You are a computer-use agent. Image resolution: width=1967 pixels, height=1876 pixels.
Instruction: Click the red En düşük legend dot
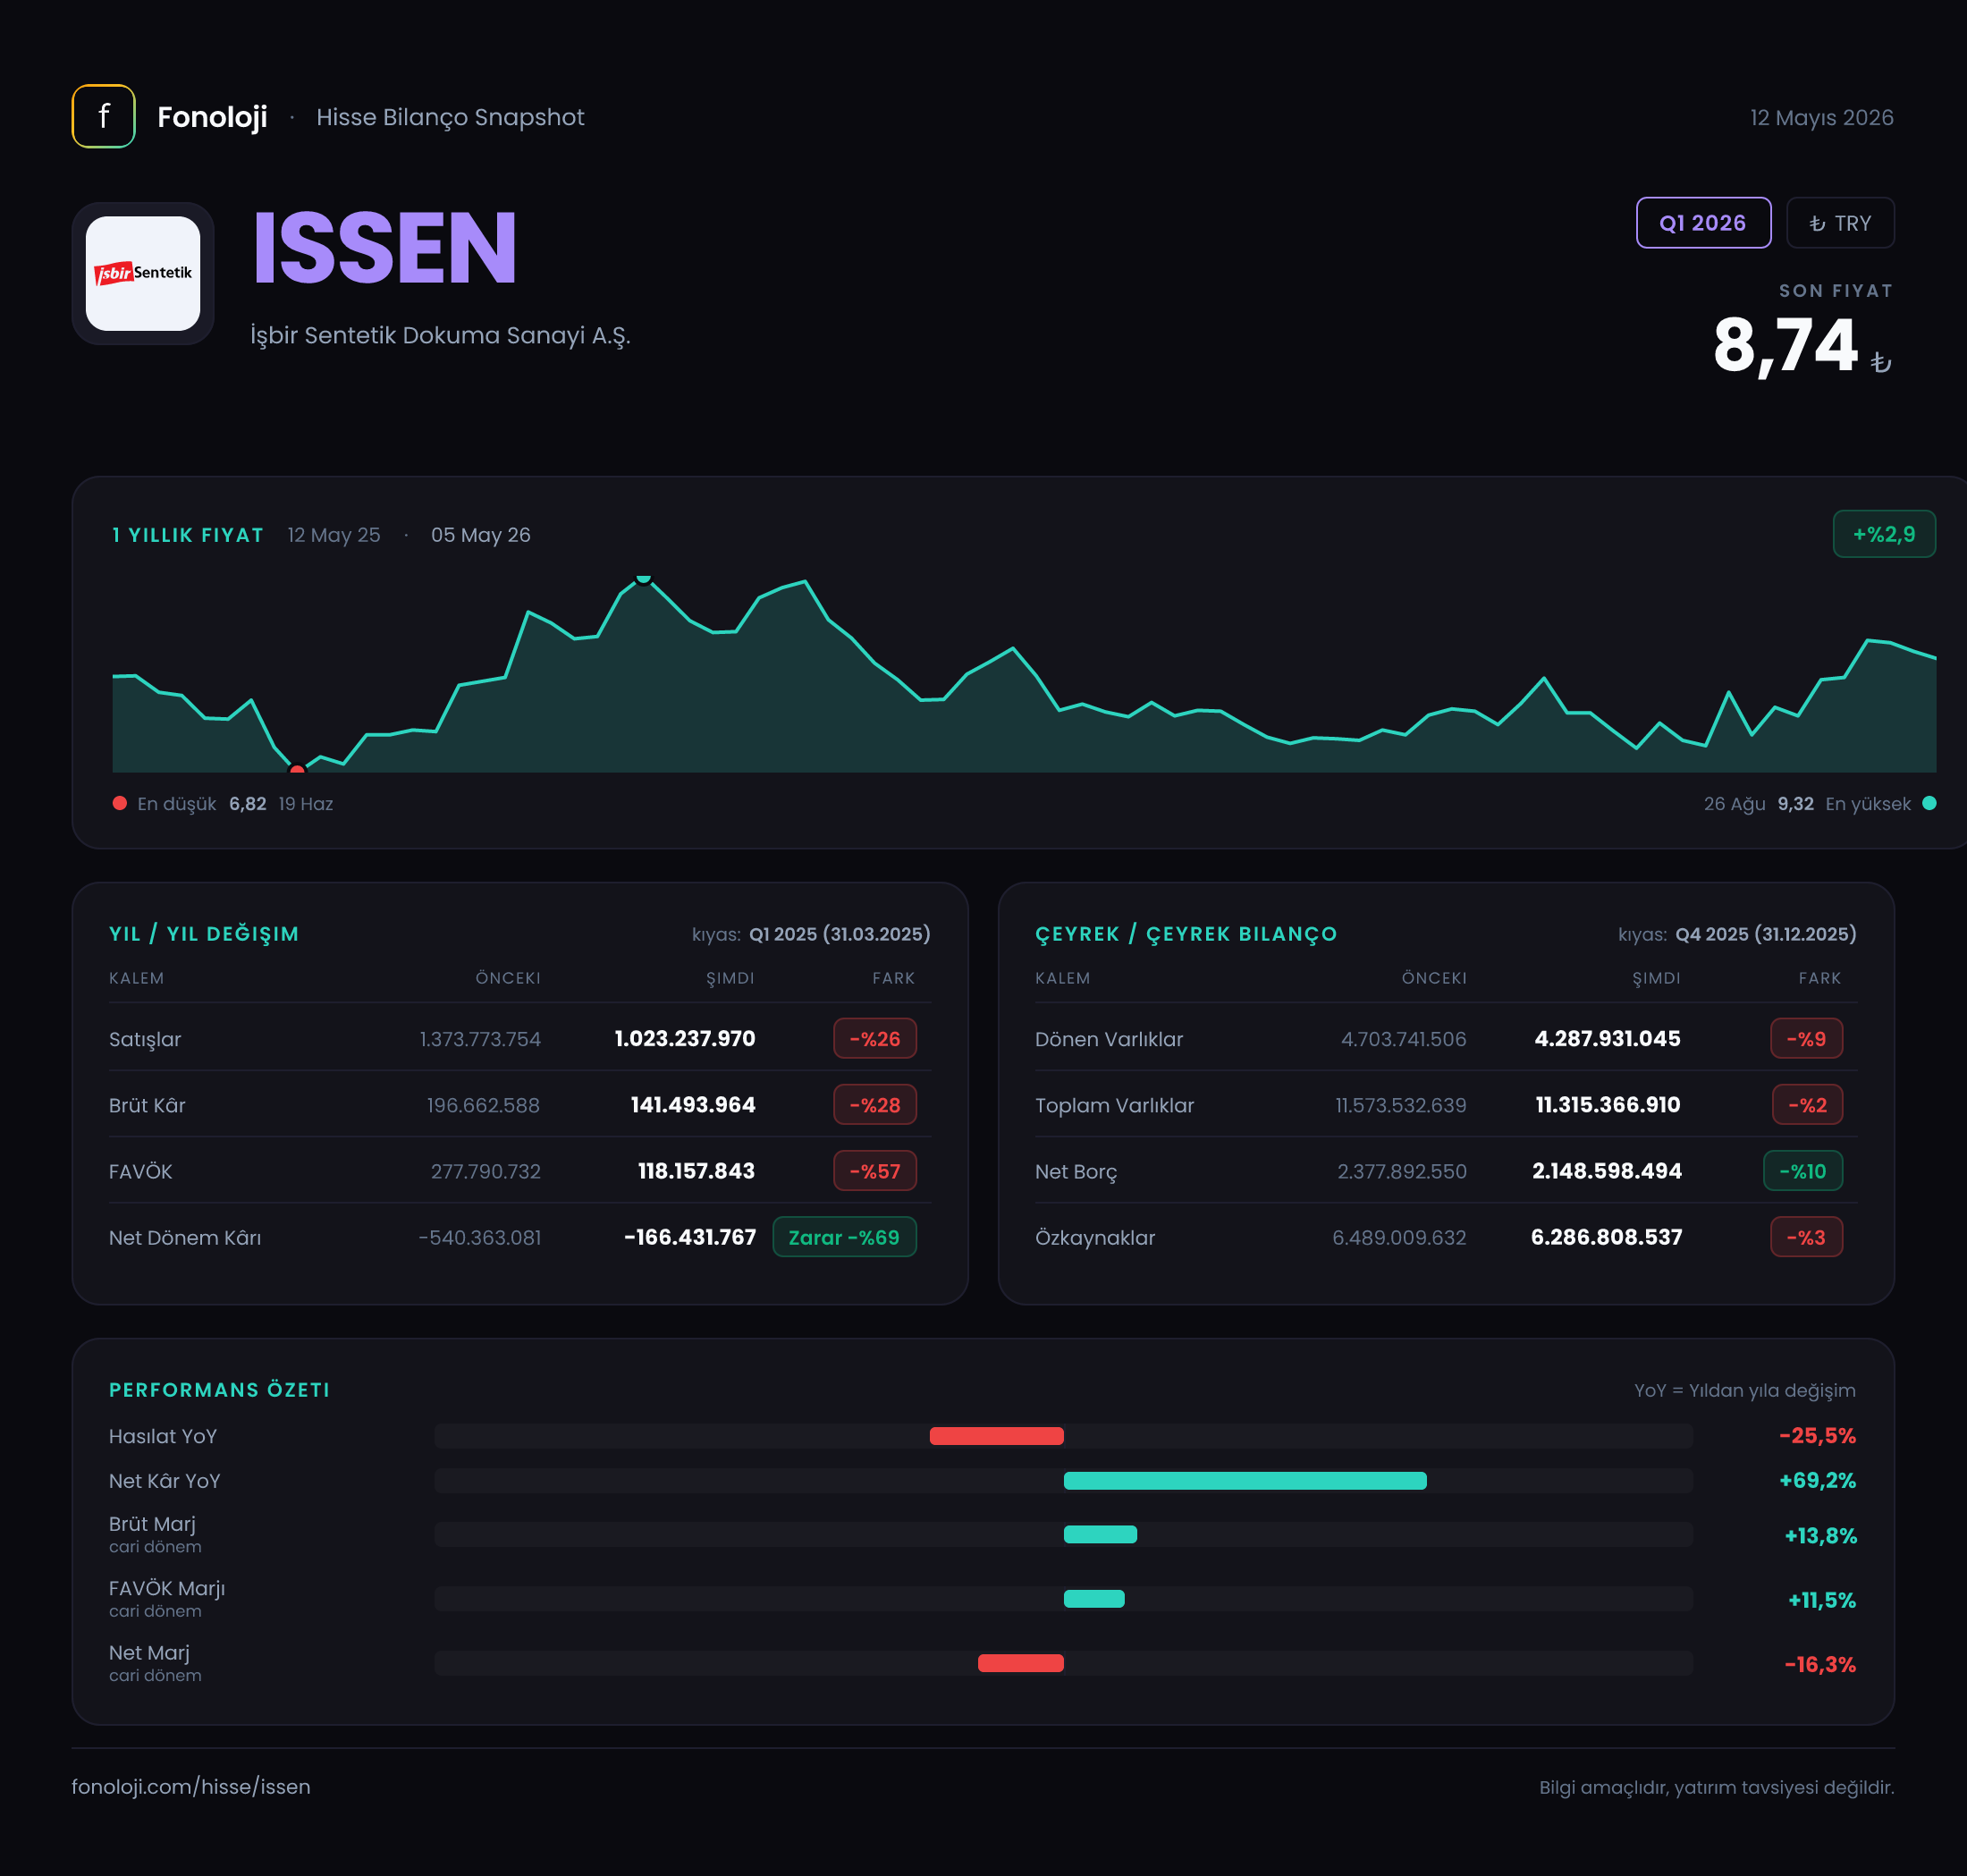click(120, 803)
